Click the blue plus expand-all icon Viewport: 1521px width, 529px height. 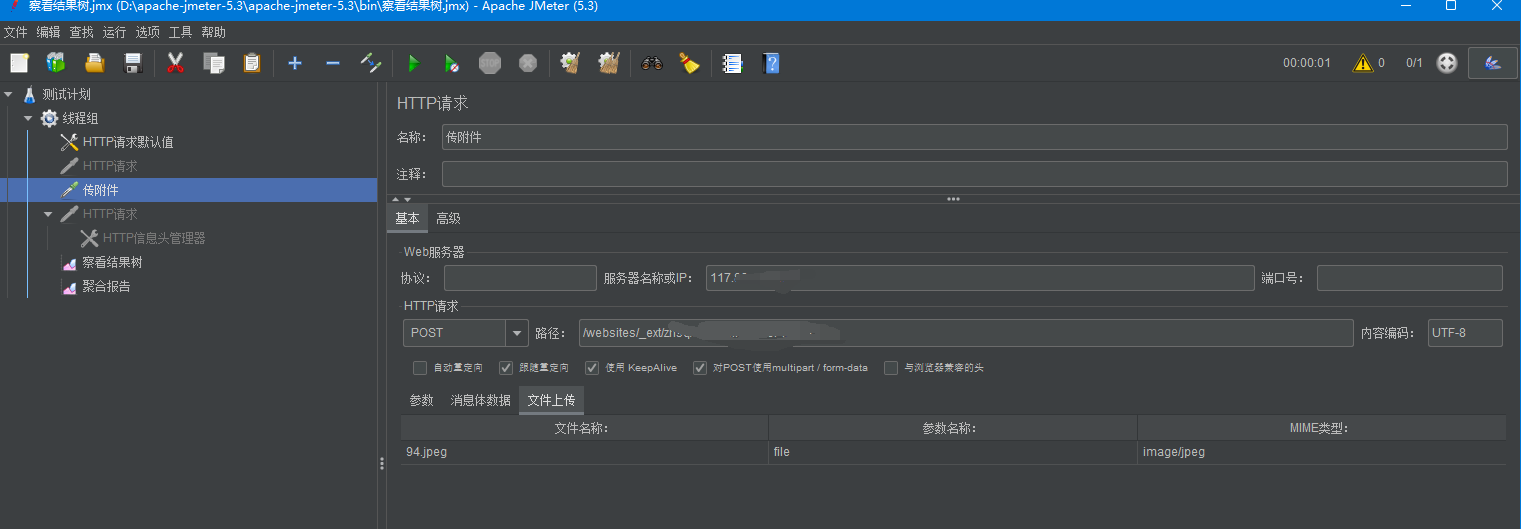click(295, 63)
